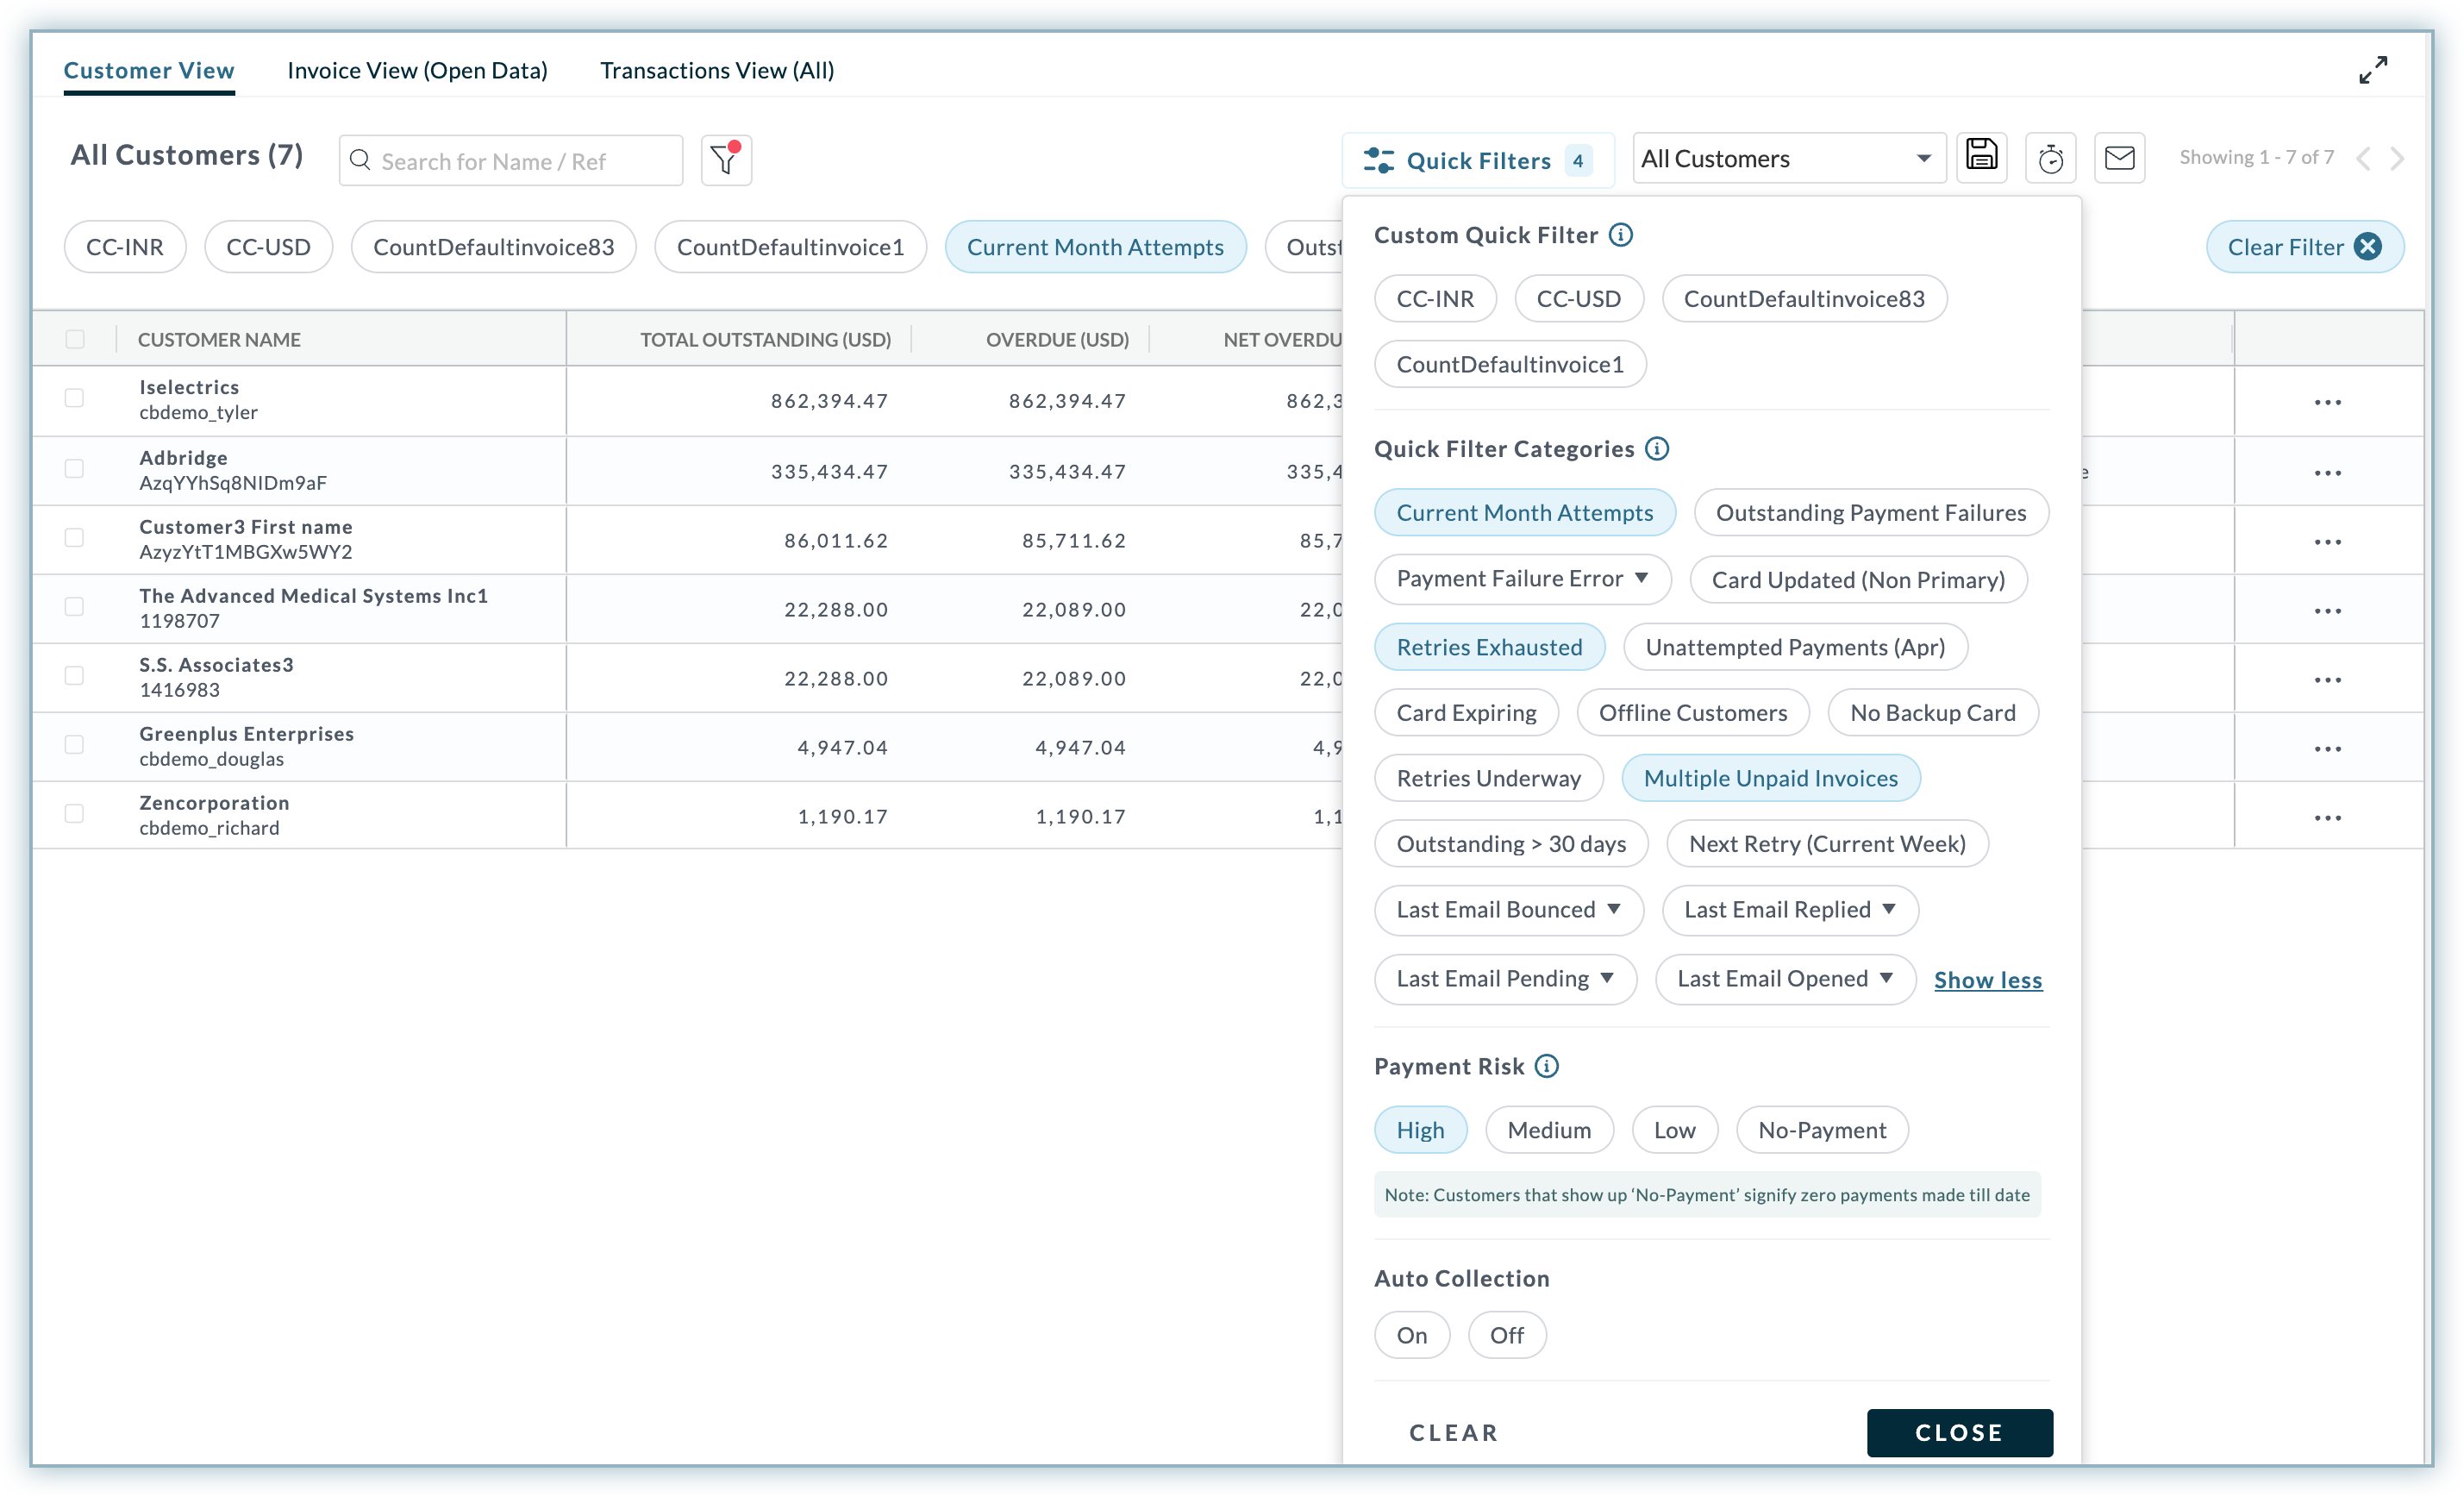Deselect Retries Exhausted filter

click(x=1489, y=647)
